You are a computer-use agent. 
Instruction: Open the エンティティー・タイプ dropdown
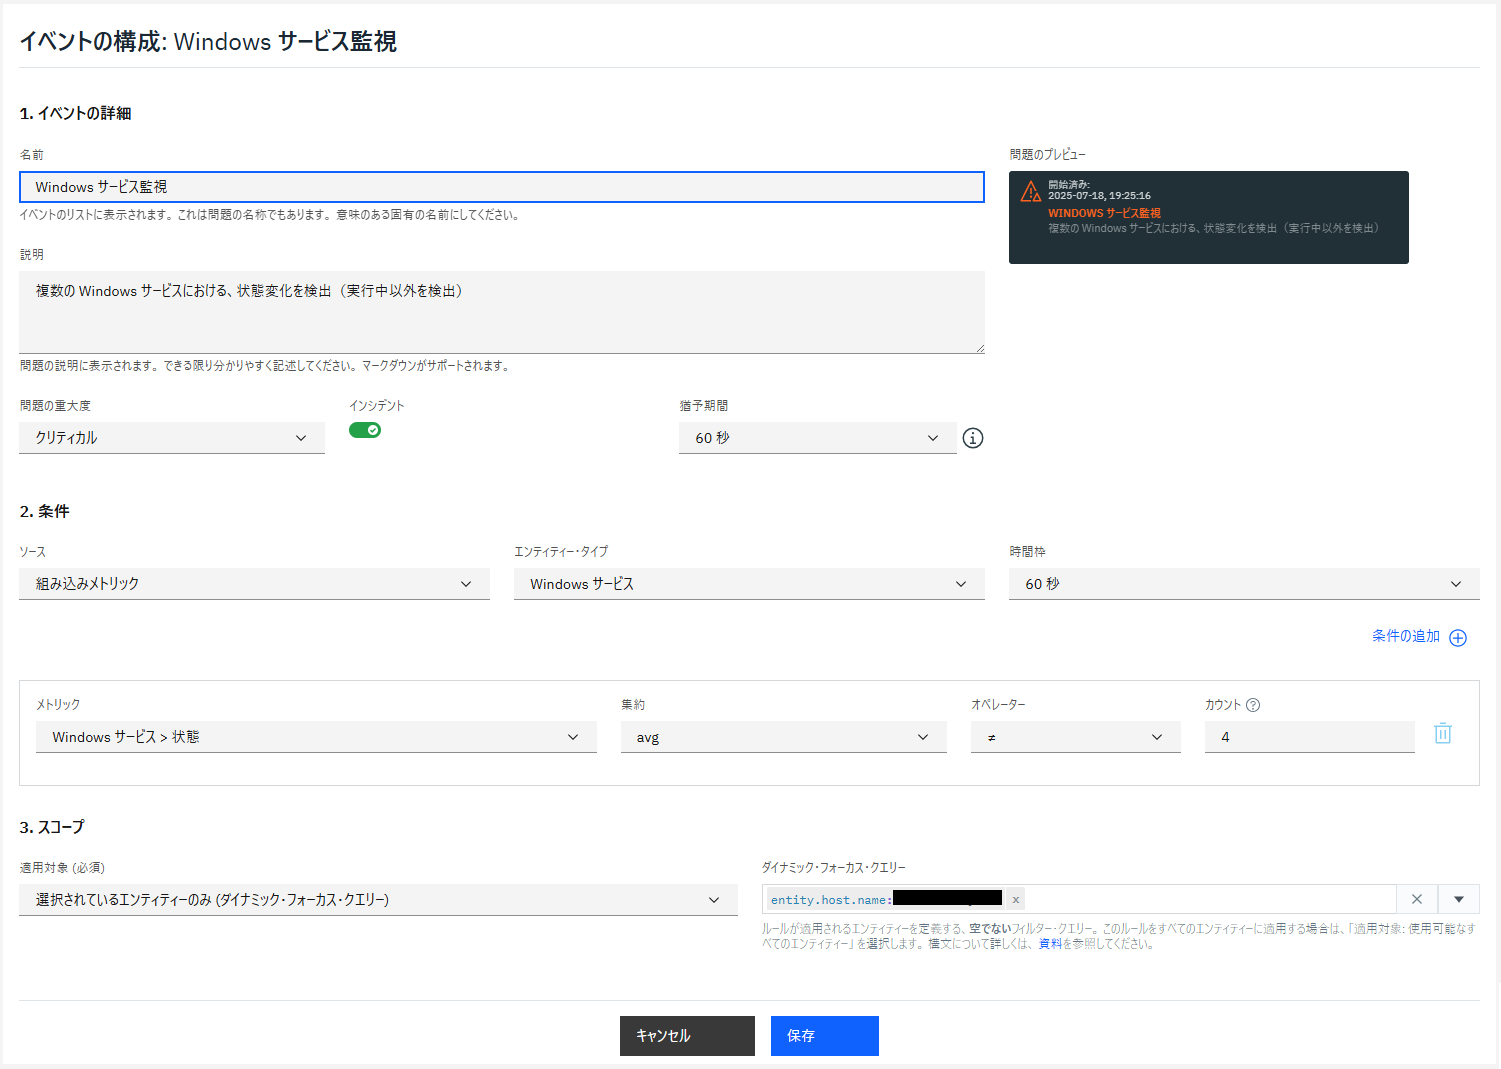pyautogui.click(x=749, y=584)
